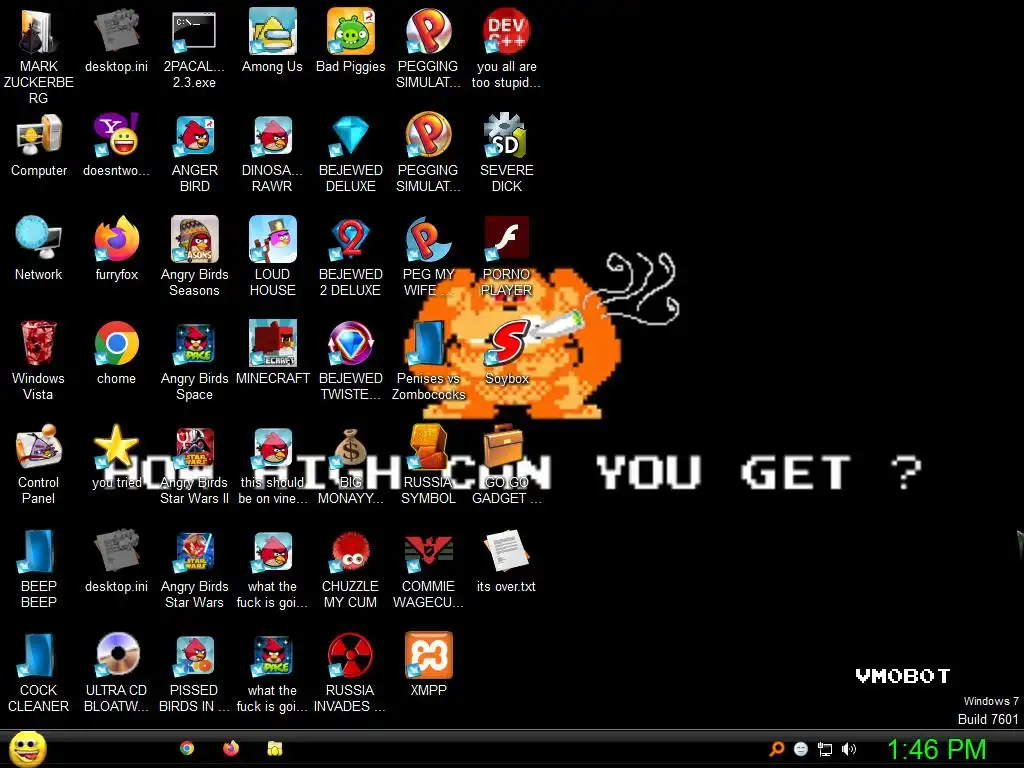The height and width of the screenshot is (768, 1024).
Task: Launch BEJEWED 2 DELUXE
Action: 351,239
